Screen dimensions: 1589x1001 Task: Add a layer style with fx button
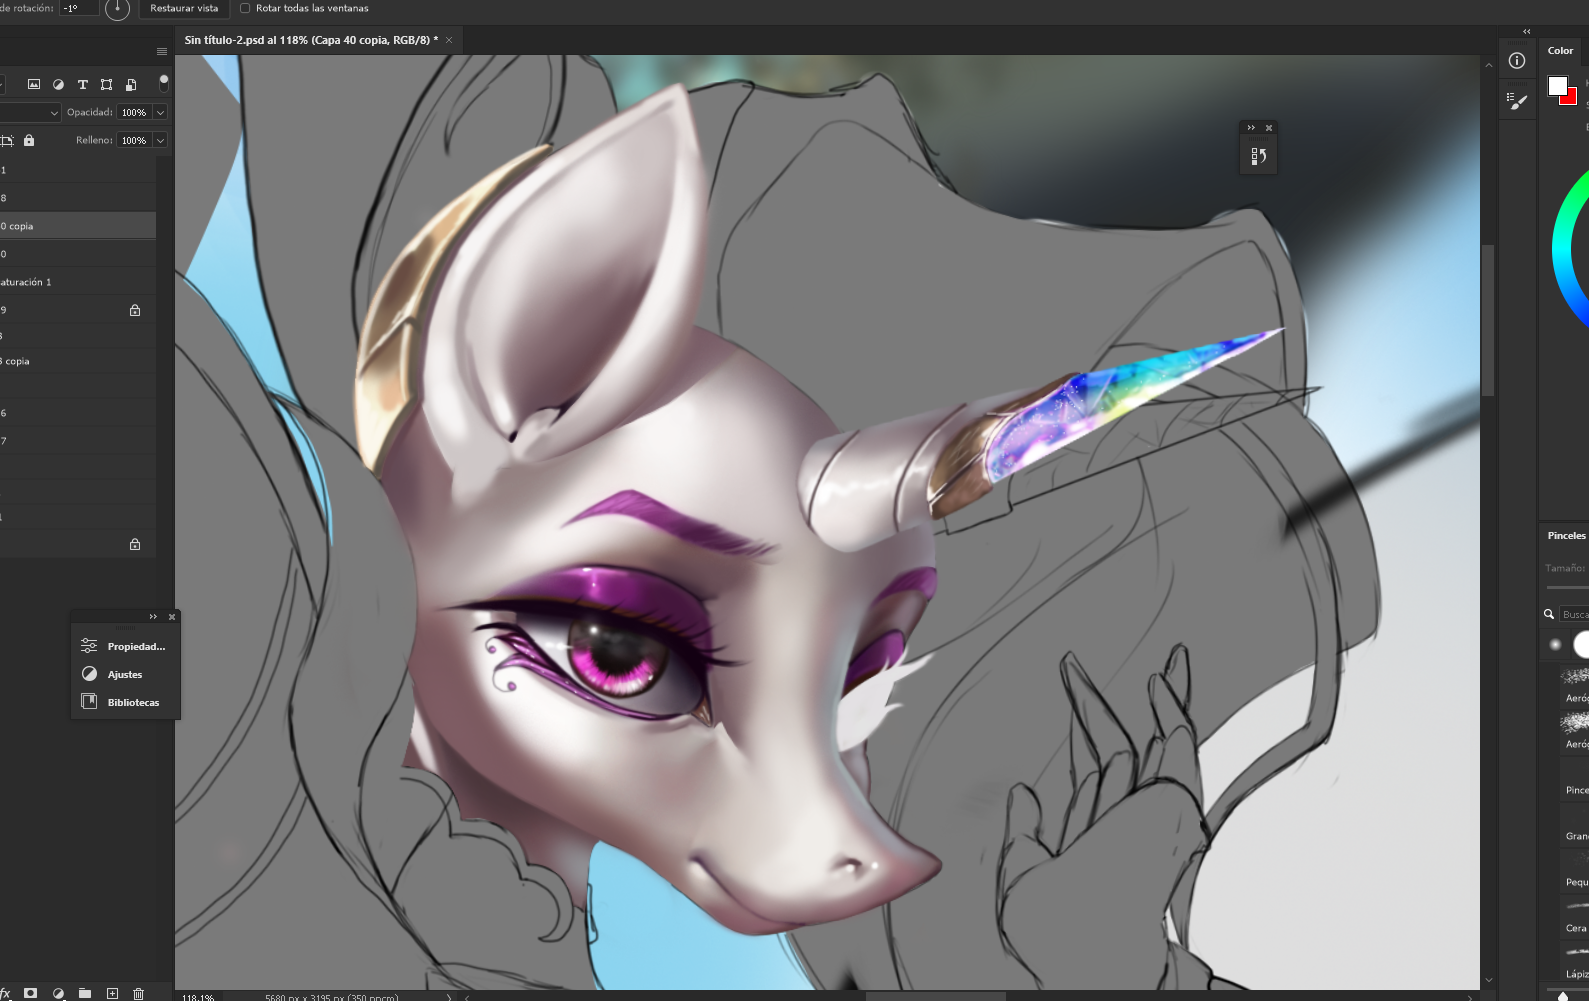[x=5, y=993]
